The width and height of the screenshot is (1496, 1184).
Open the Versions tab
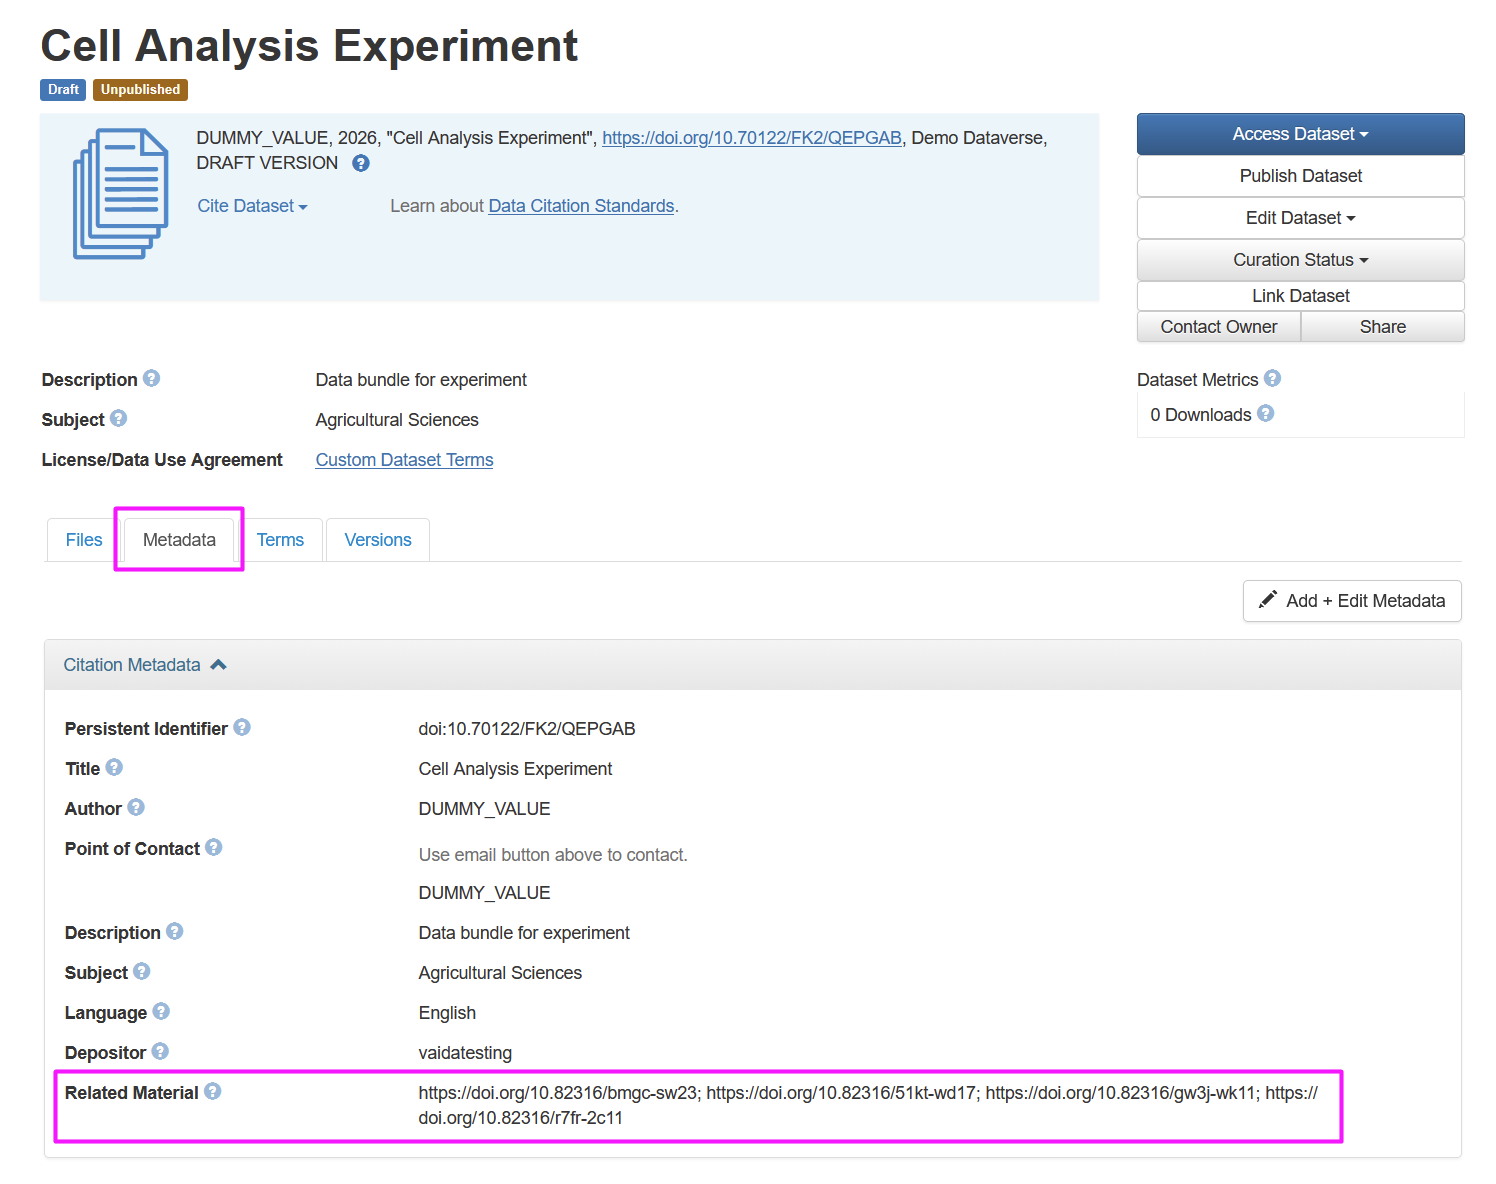tap(378, 540)
